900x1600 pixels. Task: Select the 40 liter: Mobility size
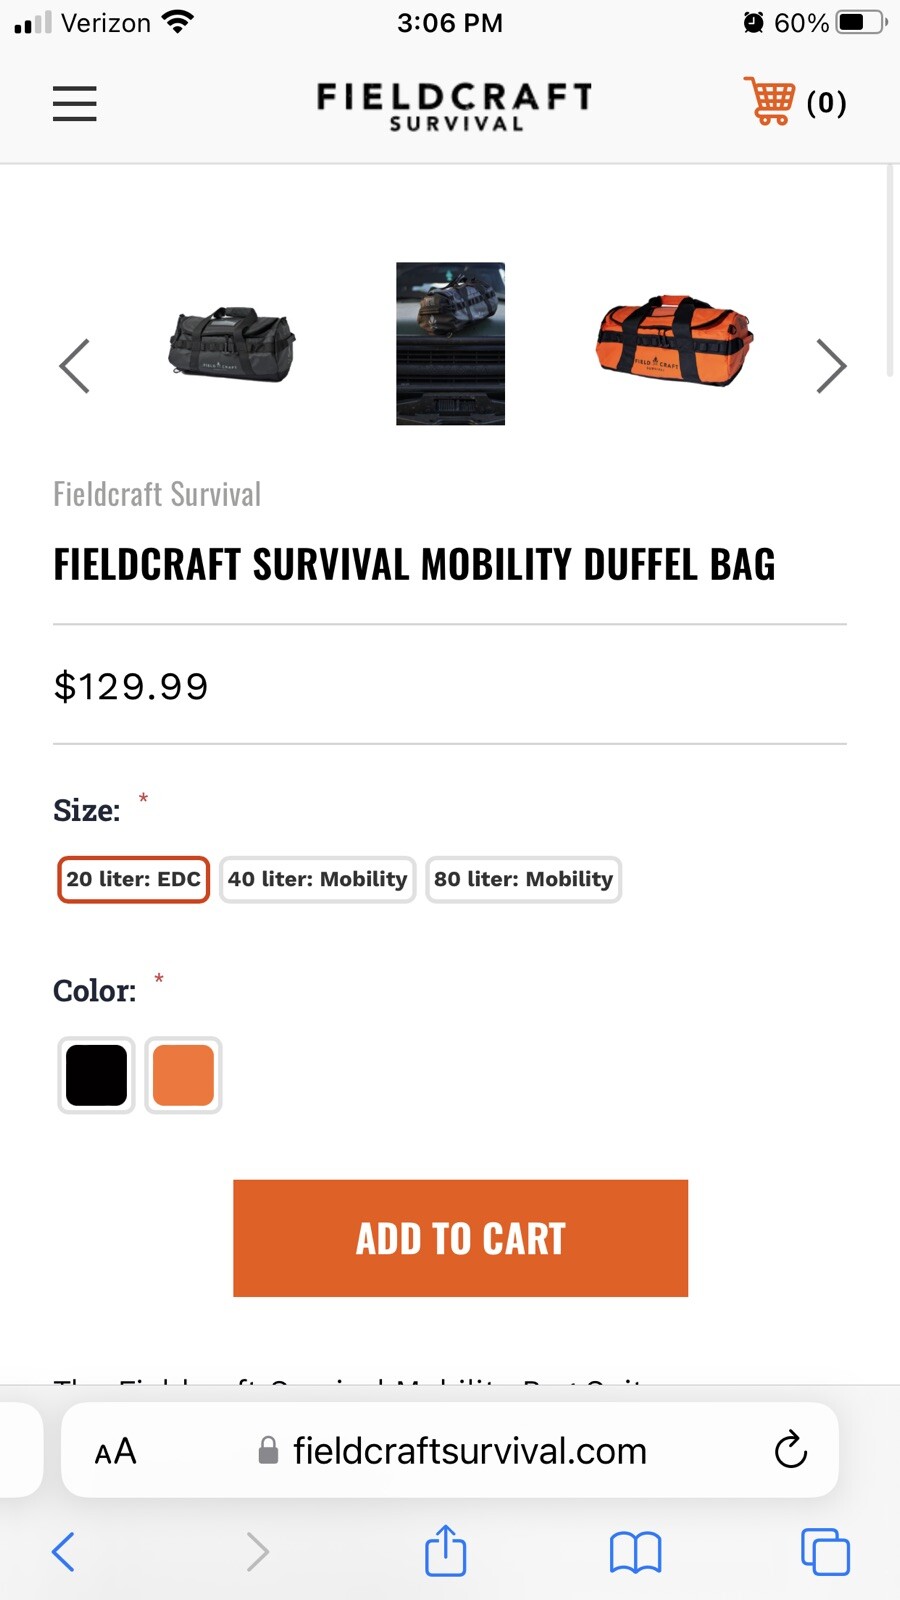[x=317, y=879]
